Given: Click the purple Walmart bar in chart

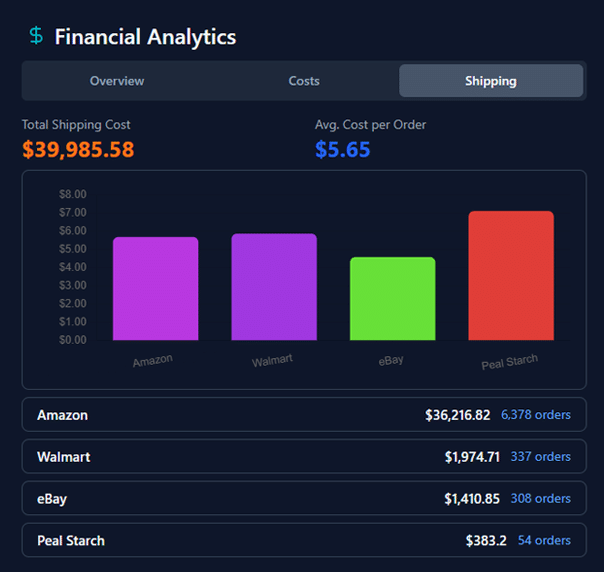Looking at the screenshot, I should 274,287.
